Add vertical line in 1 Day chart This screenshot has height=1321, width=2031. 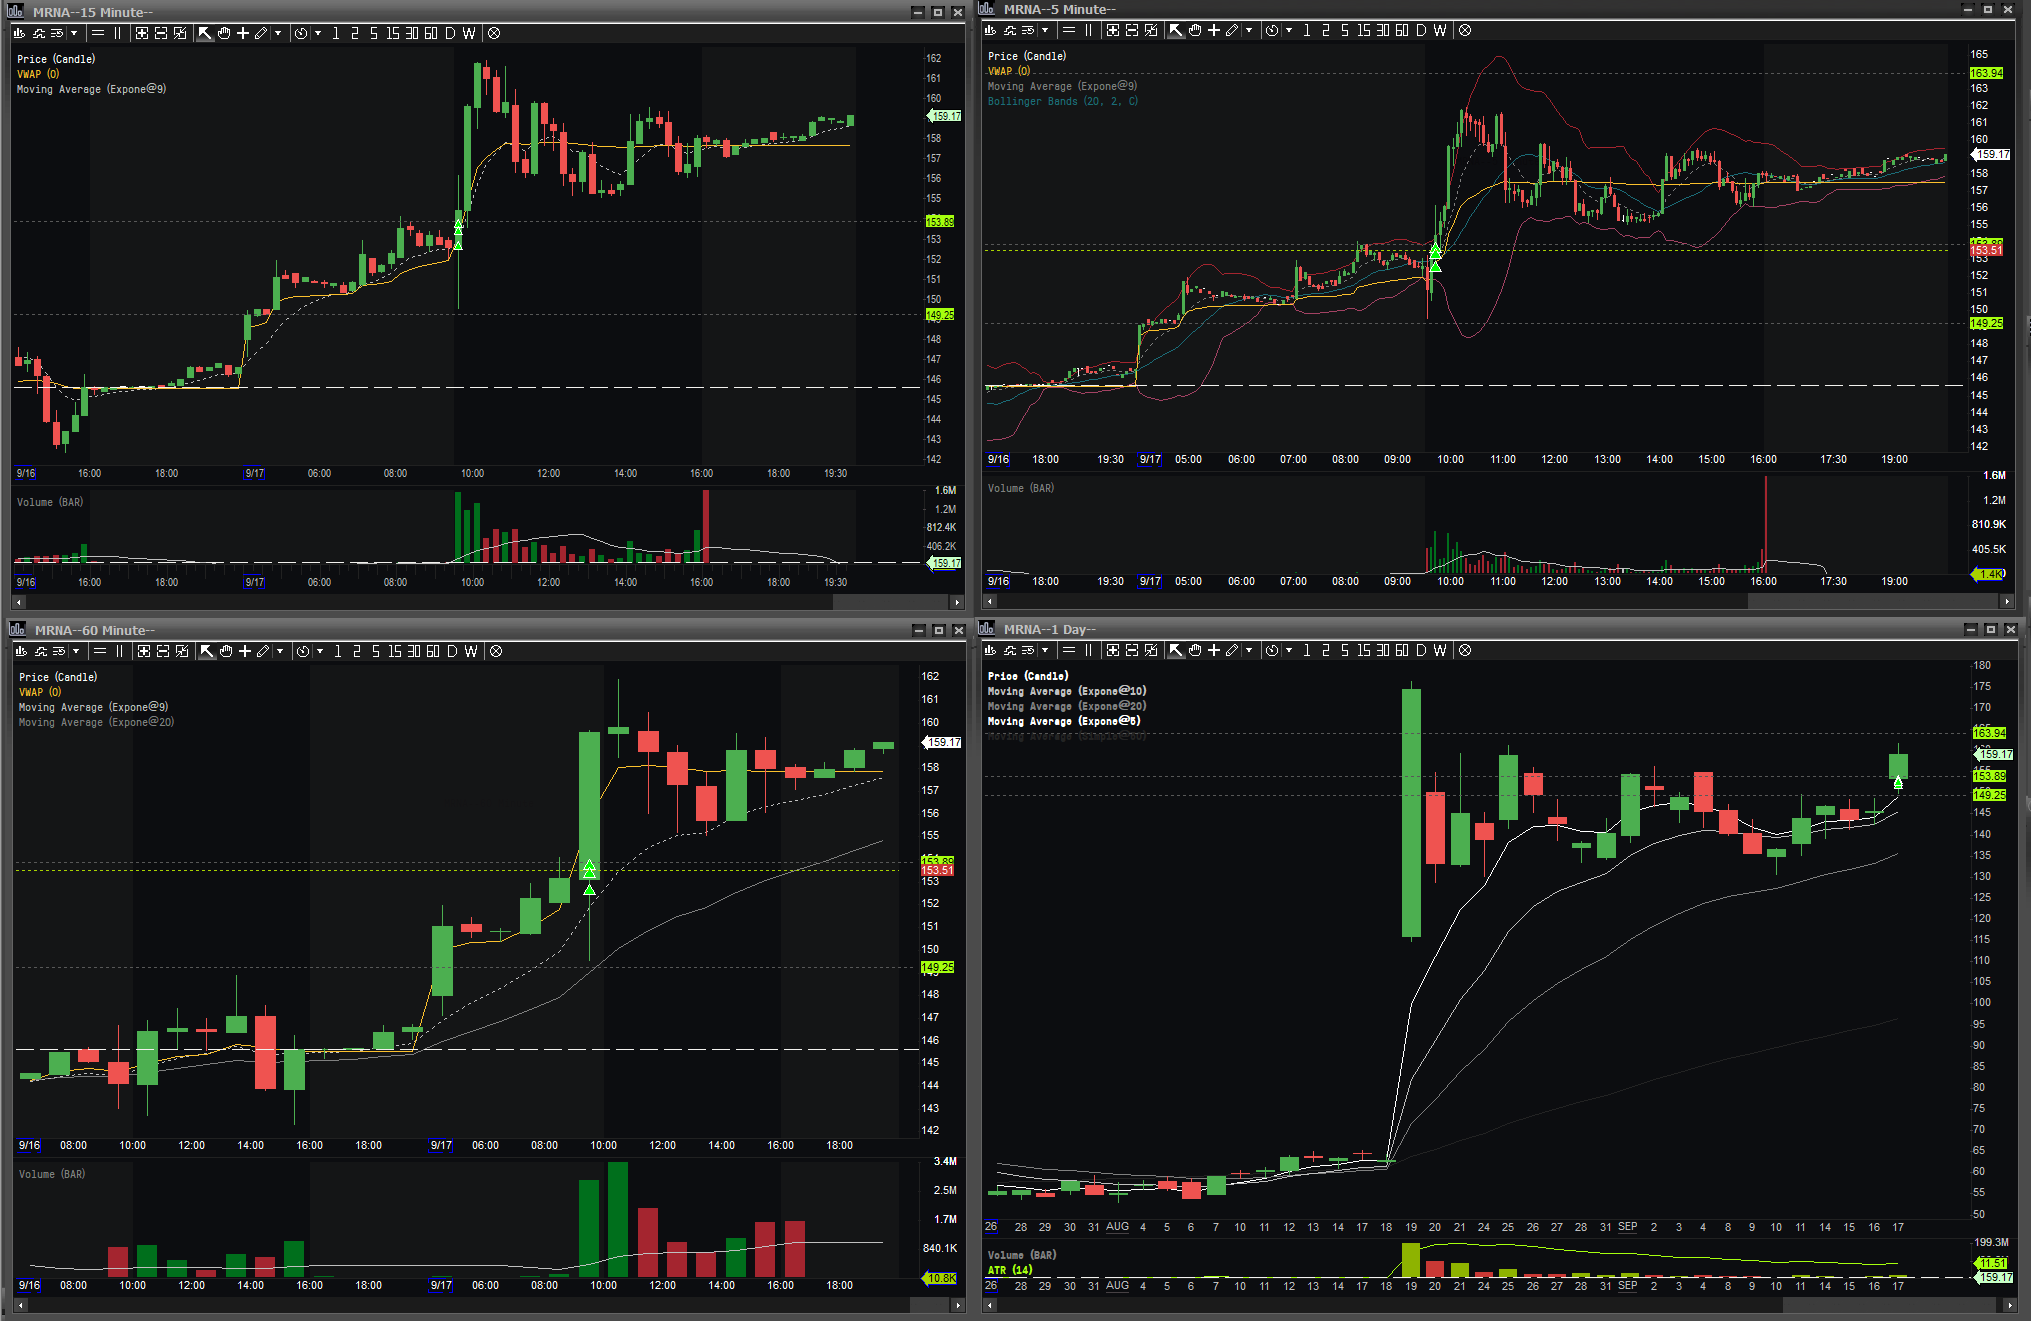(x=1088, y=650)
